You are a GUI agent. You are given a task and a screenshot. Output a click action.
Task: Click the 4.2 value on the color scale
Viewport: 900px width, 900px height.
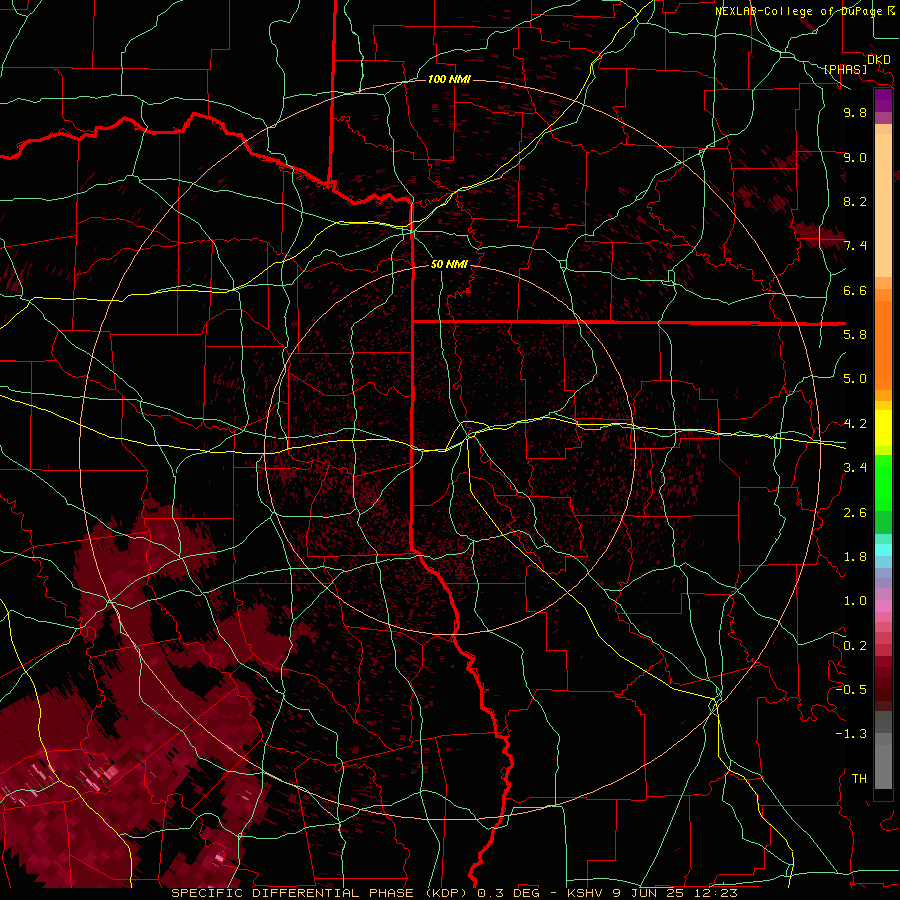pyautogui.click(x=855, y=424)
